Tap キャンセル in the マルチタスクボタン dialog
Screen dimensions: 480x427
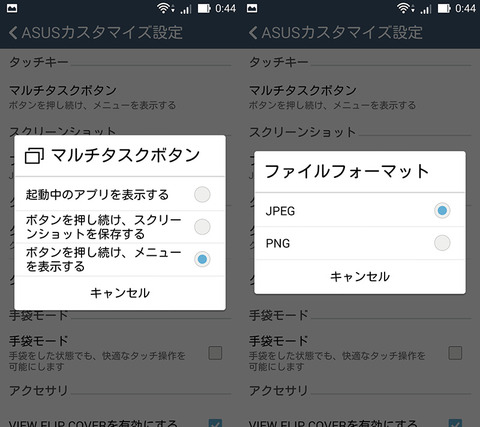(120, 293)
